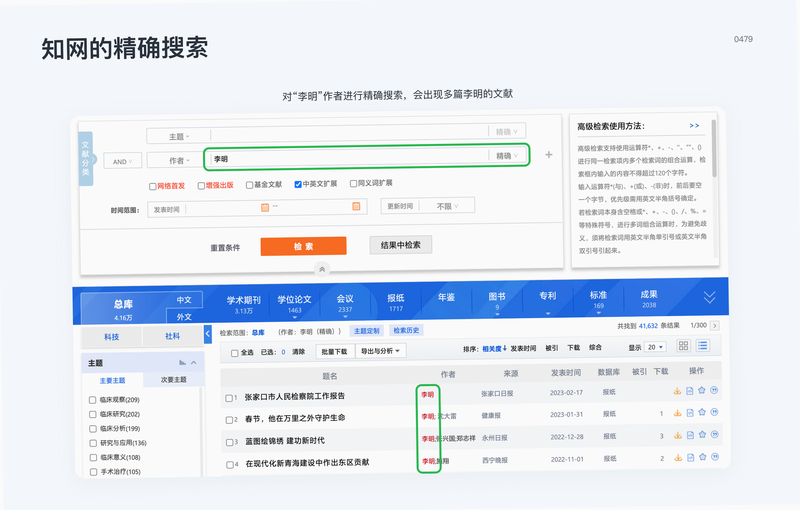Open the 显示 20 per-page dropdown
Screen dimensions: 800x510
656,347
